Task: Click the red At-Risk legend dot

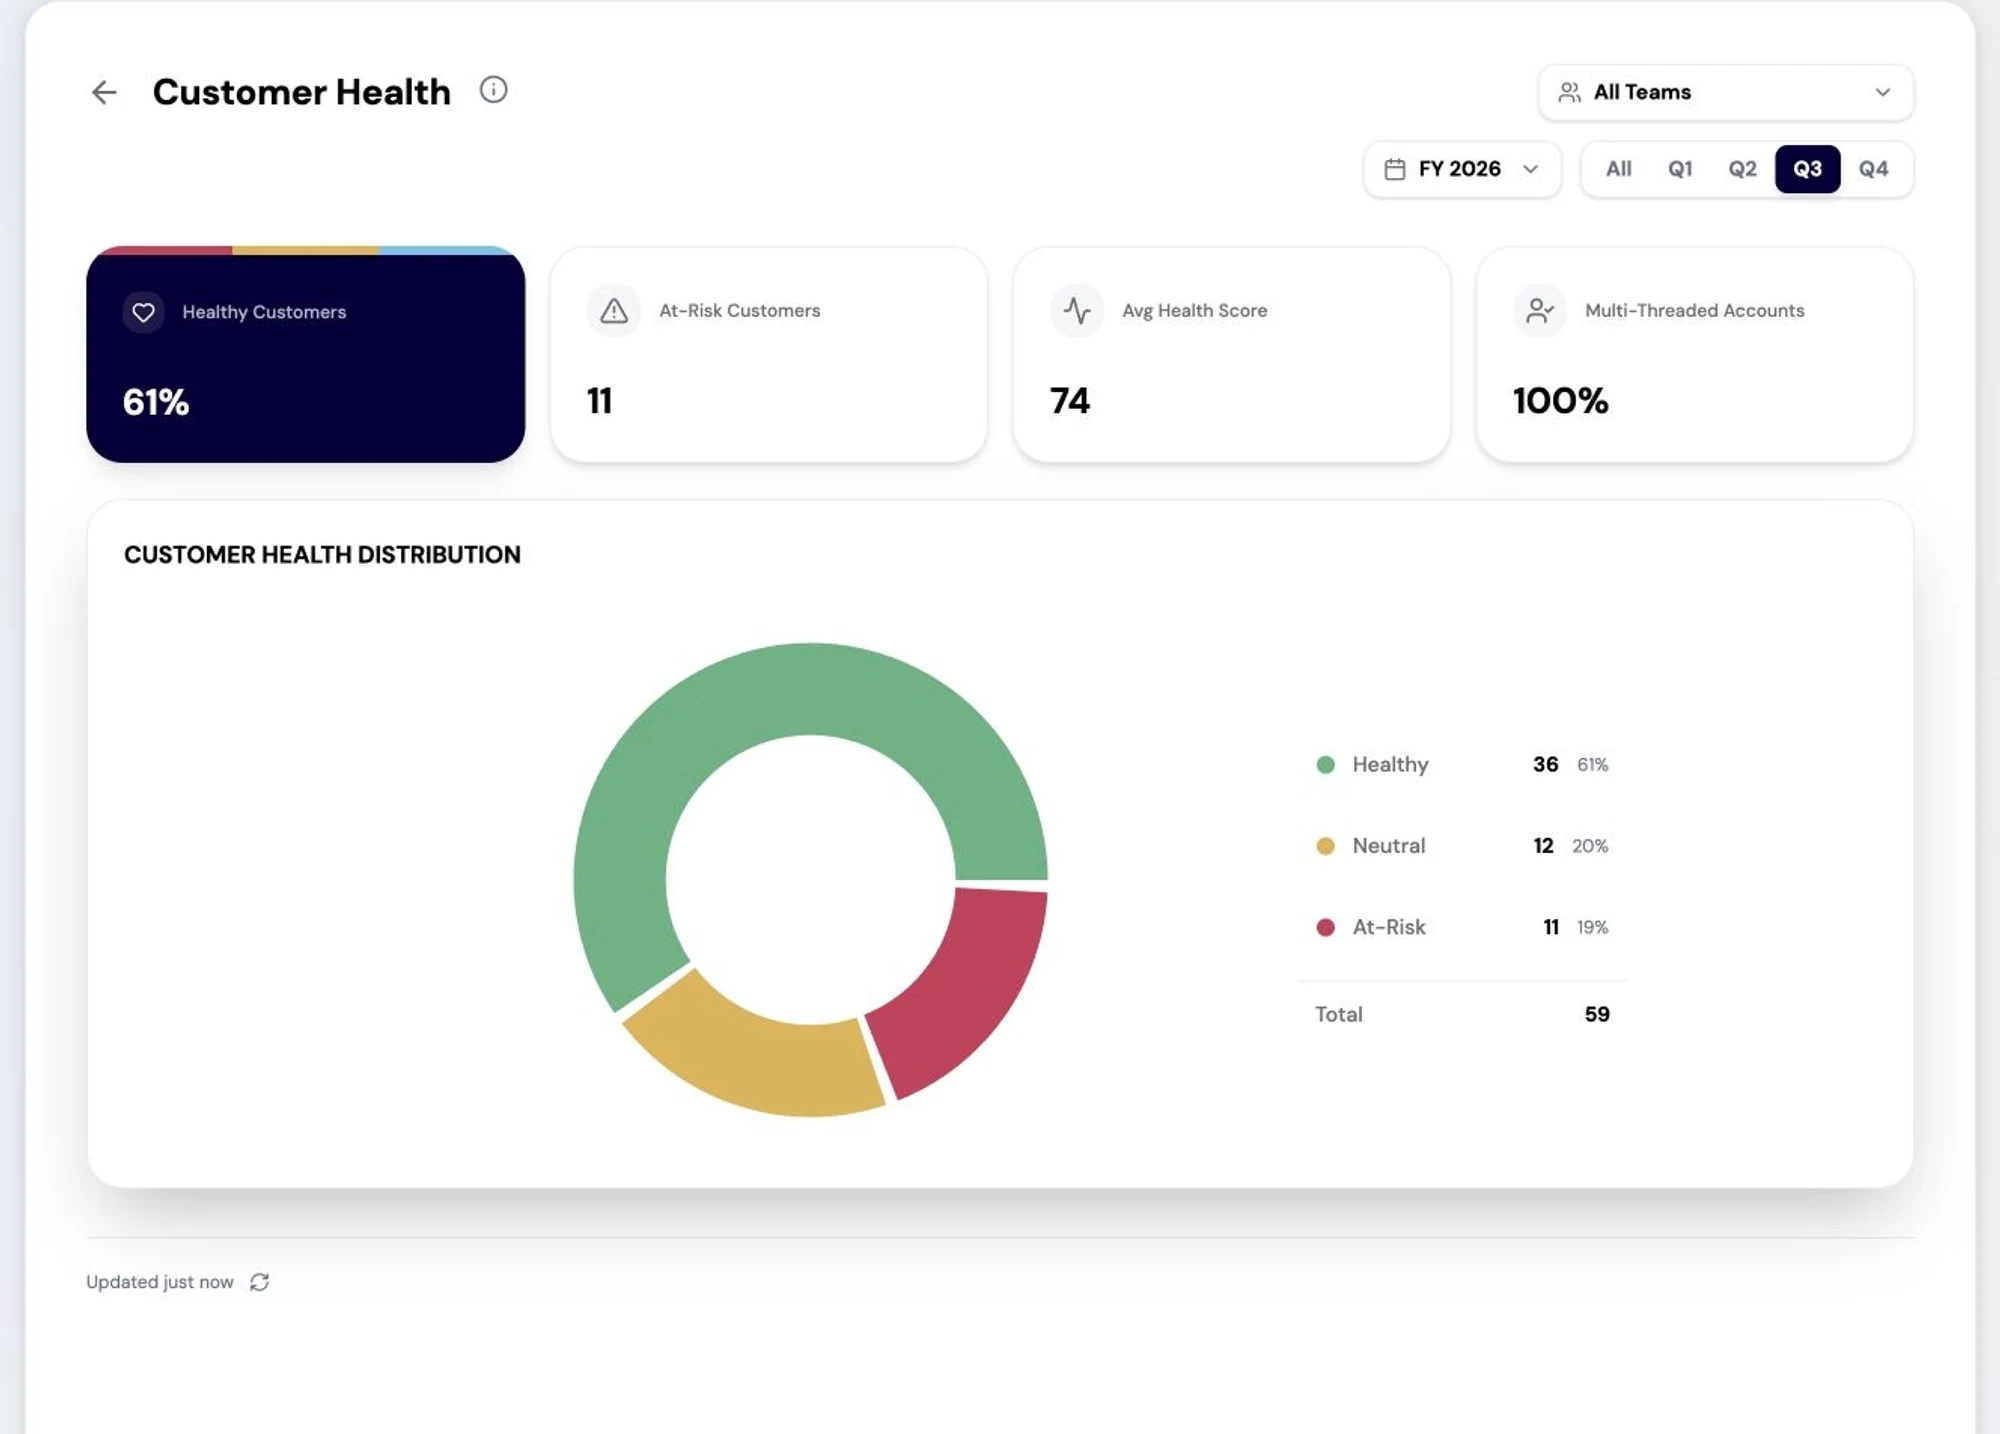Action: [1326, 927]
